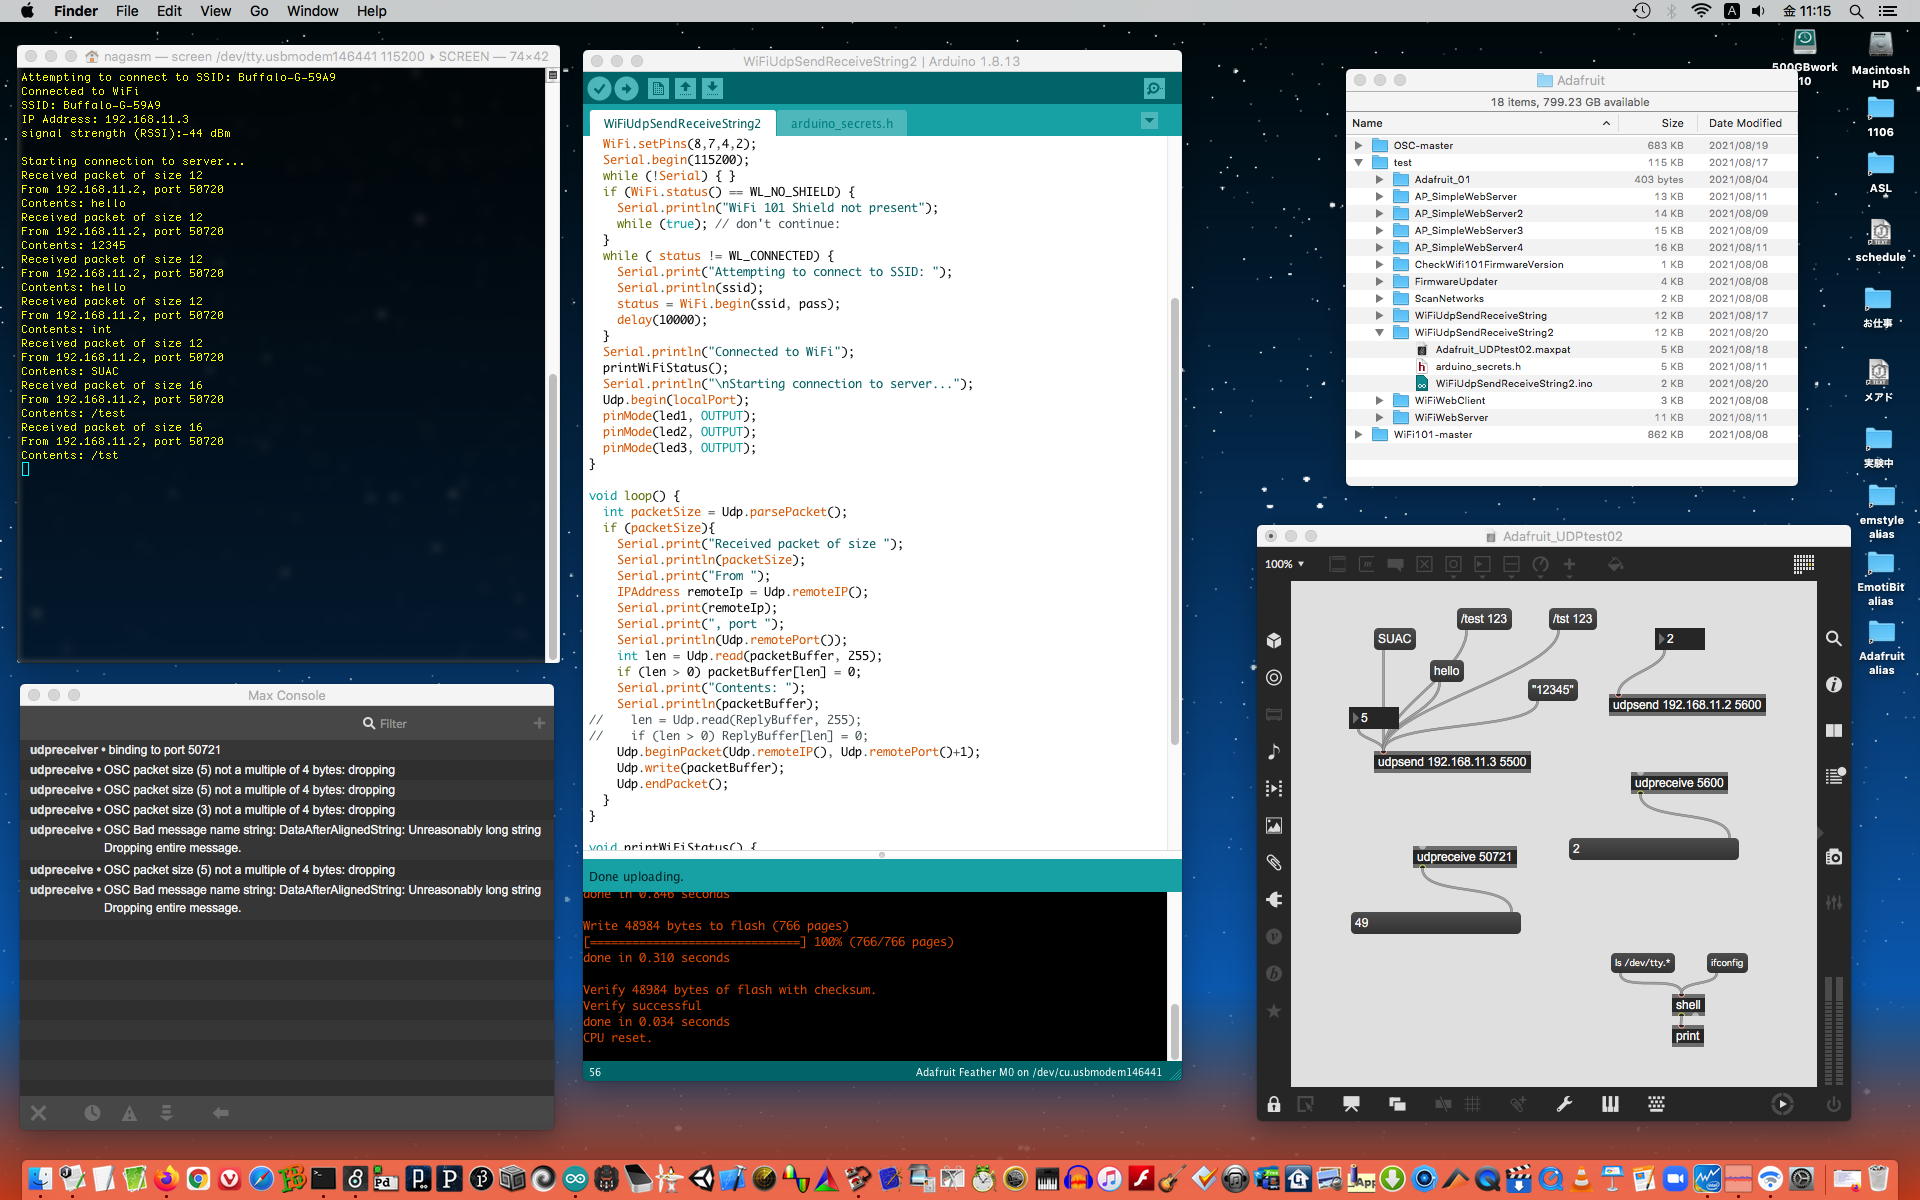Switch to arduino_secrets.h tab
1920x1200 pixels.
click(x=841, y=124)
